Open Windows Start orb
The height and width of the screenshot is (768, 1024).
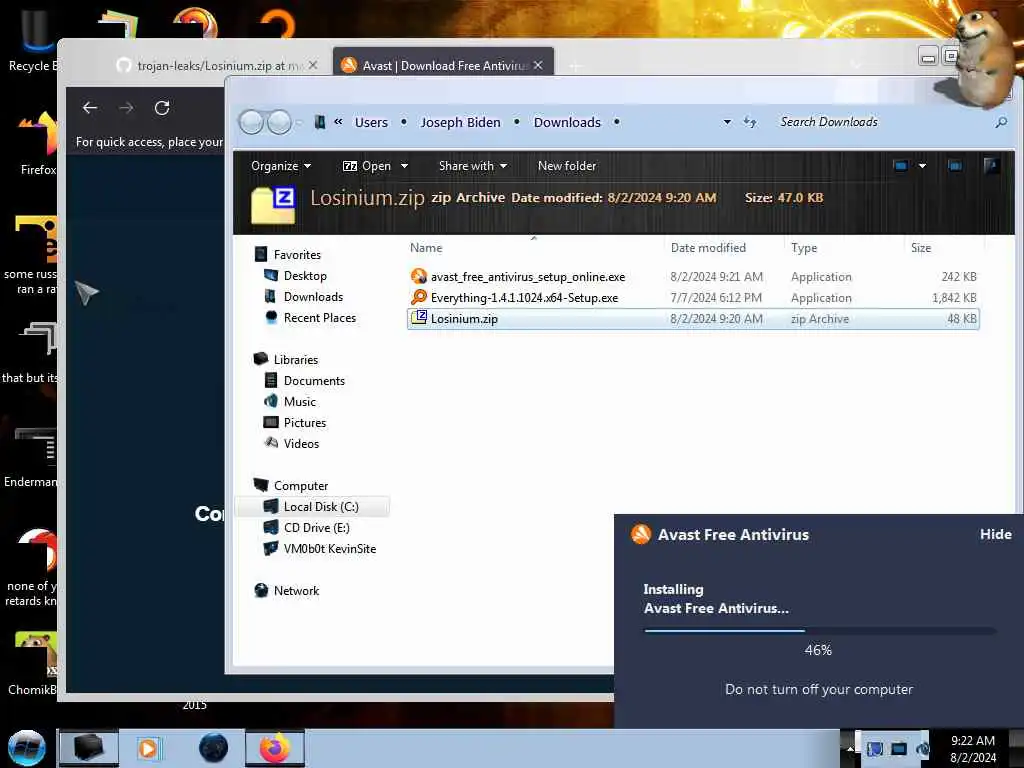[27, 748]
